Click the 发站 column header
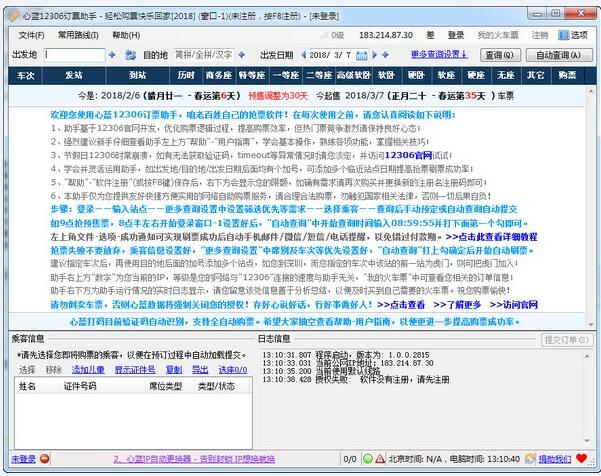This screenshot has width=601, height=476. coord(74,75)
